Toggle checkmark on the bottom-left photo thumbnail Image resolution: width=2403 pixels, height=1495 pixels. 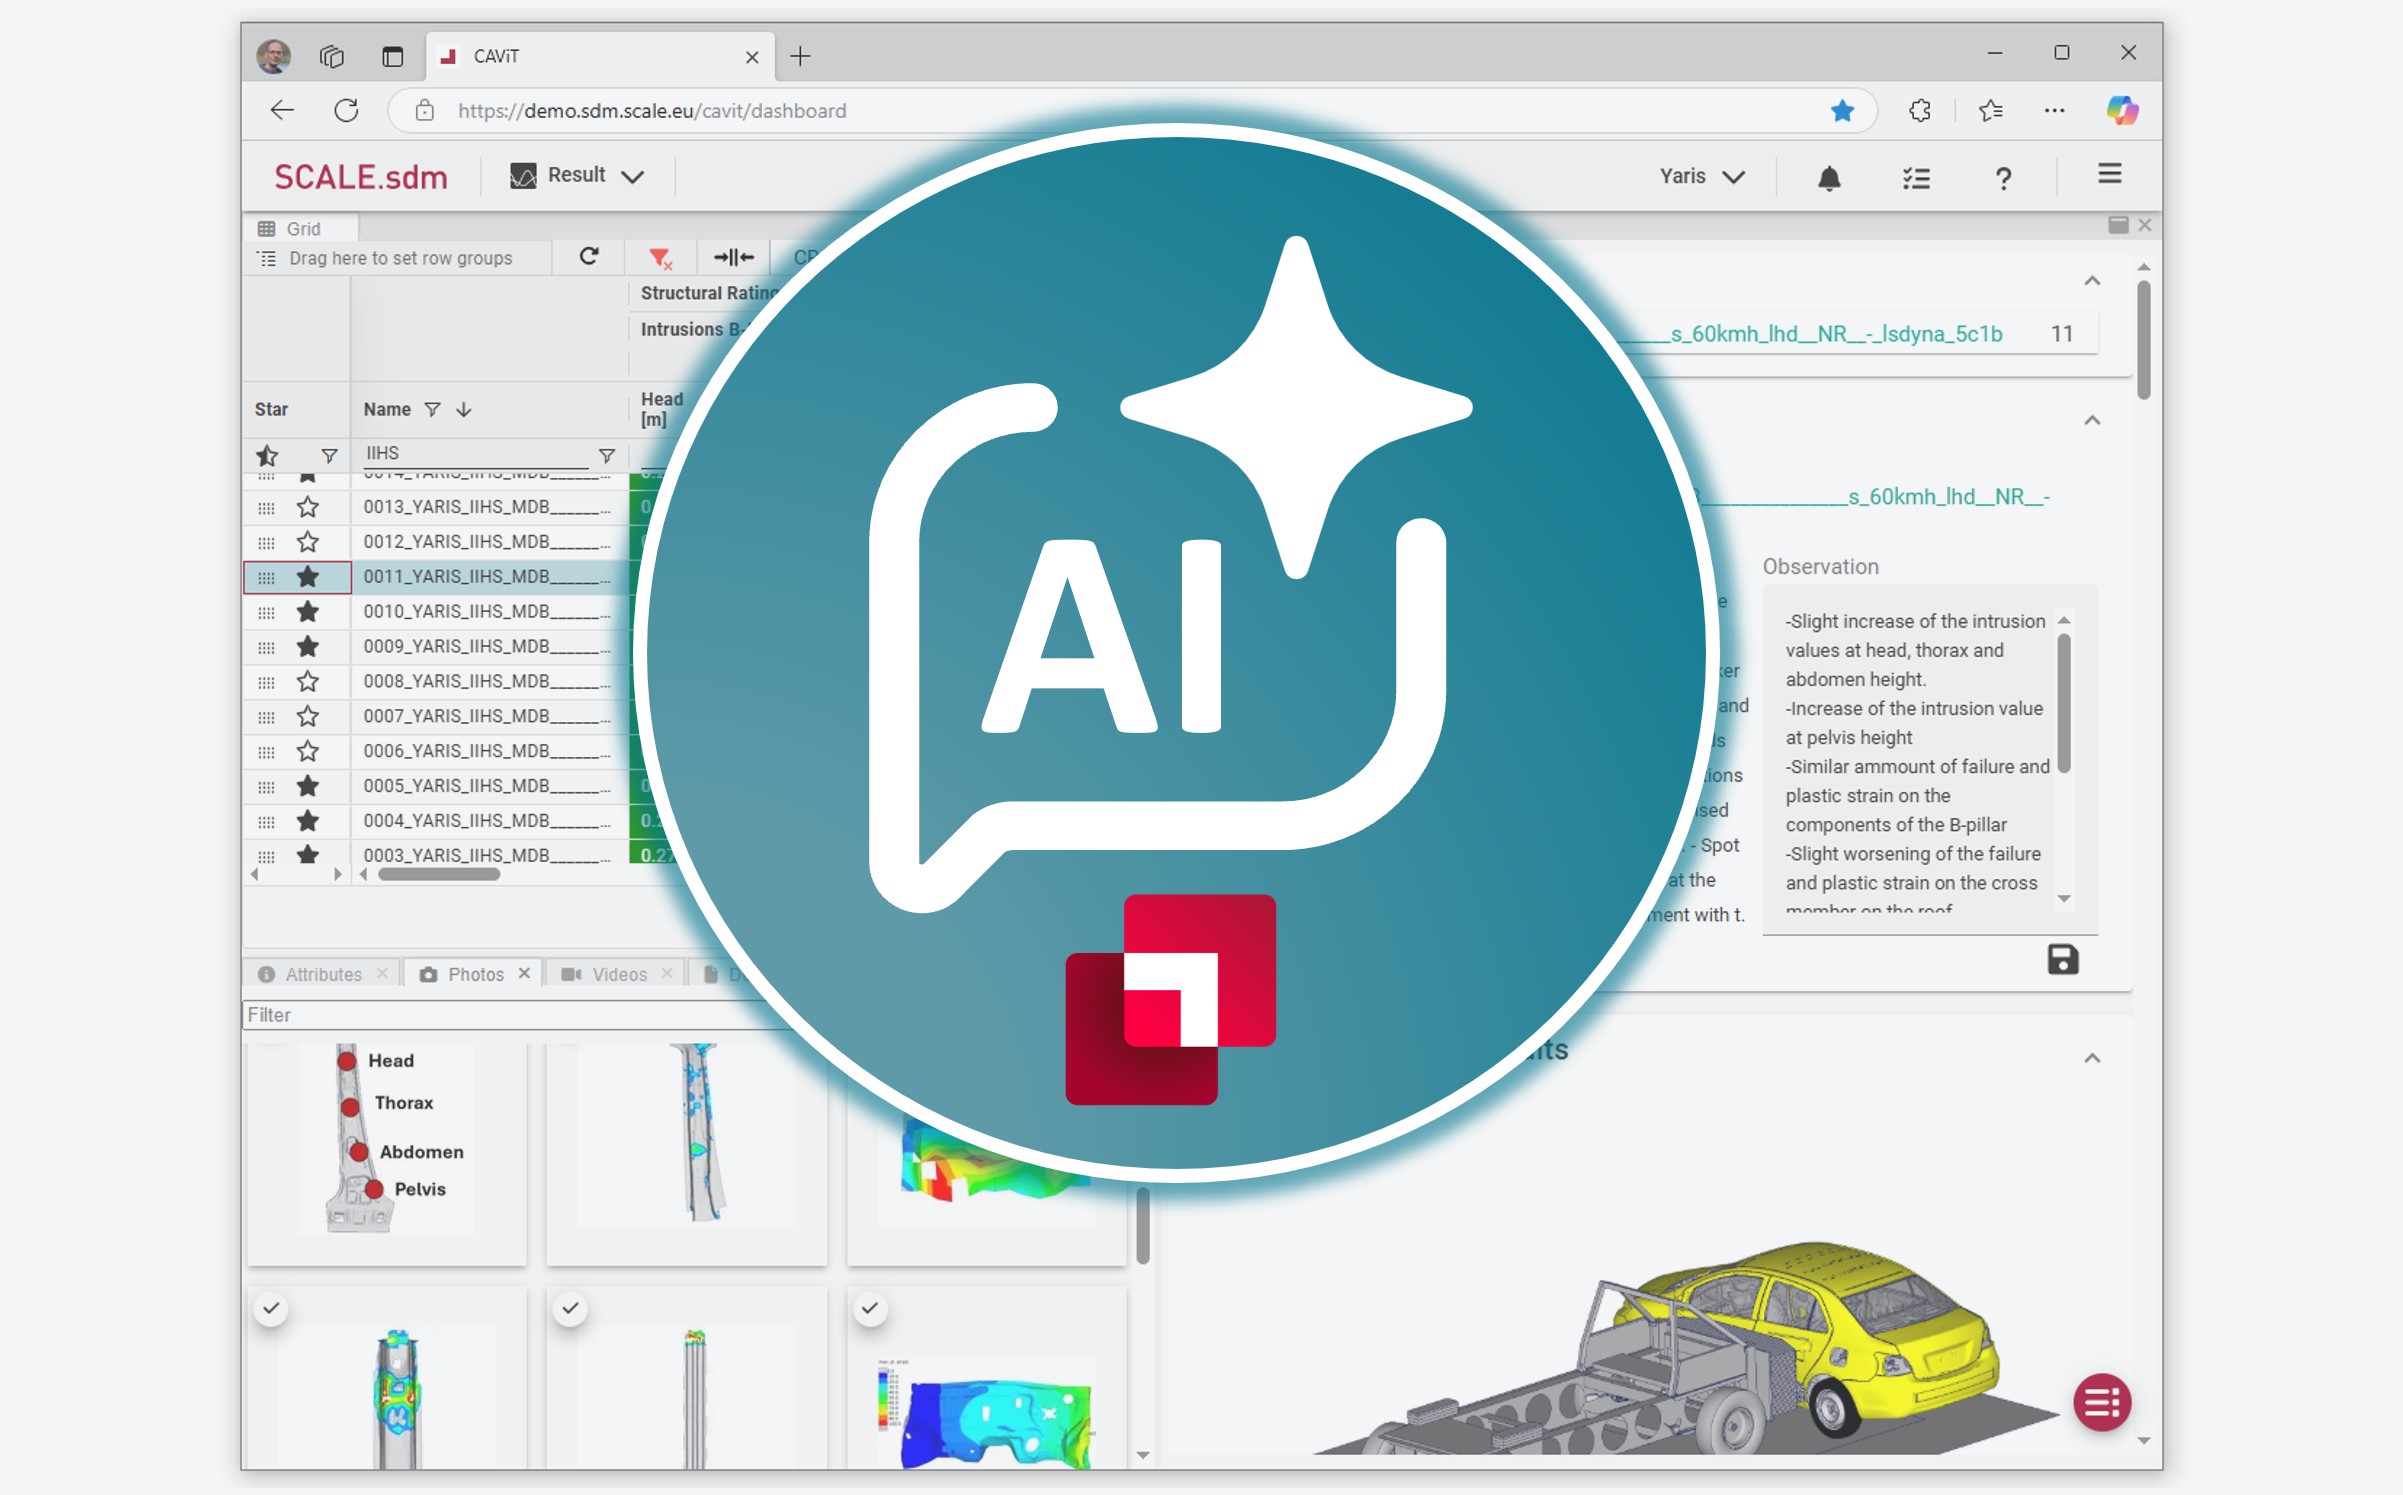click(x=271, y=1308)
